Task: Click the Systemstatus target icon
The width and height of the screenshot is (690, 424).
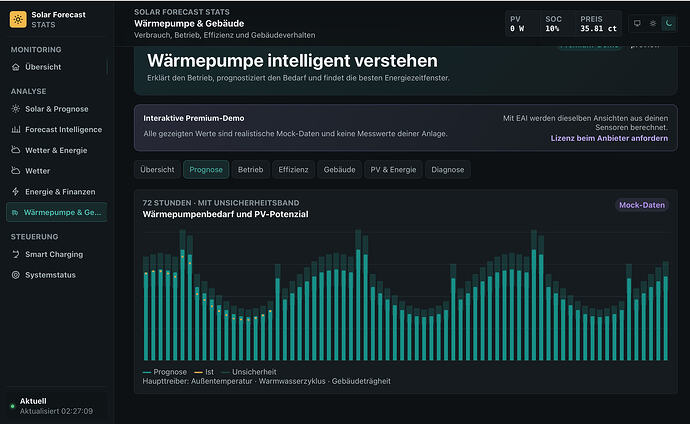Action: point(16,275)
